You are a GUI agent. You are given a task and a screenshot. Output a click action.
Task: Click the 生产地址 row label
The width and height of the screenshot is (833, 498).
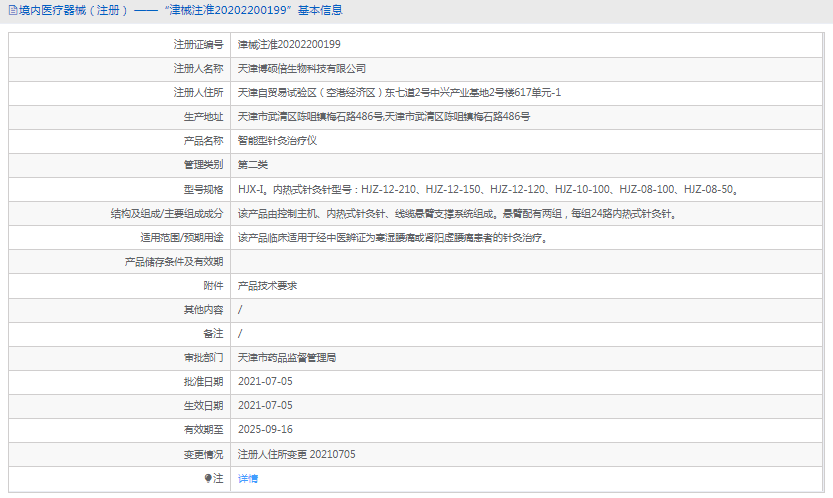[x=203, y=116]
